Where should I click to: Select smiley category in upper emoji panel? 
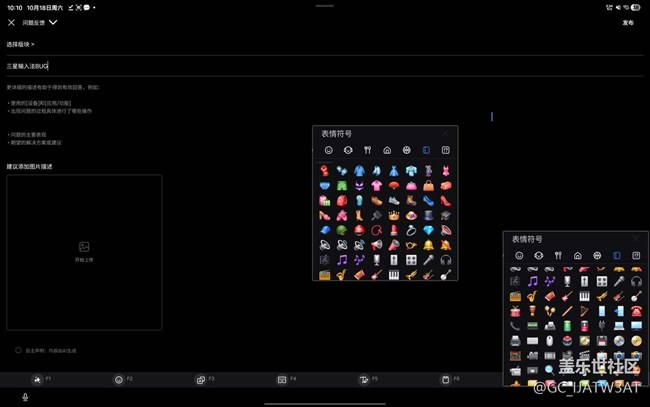point(326,150)
